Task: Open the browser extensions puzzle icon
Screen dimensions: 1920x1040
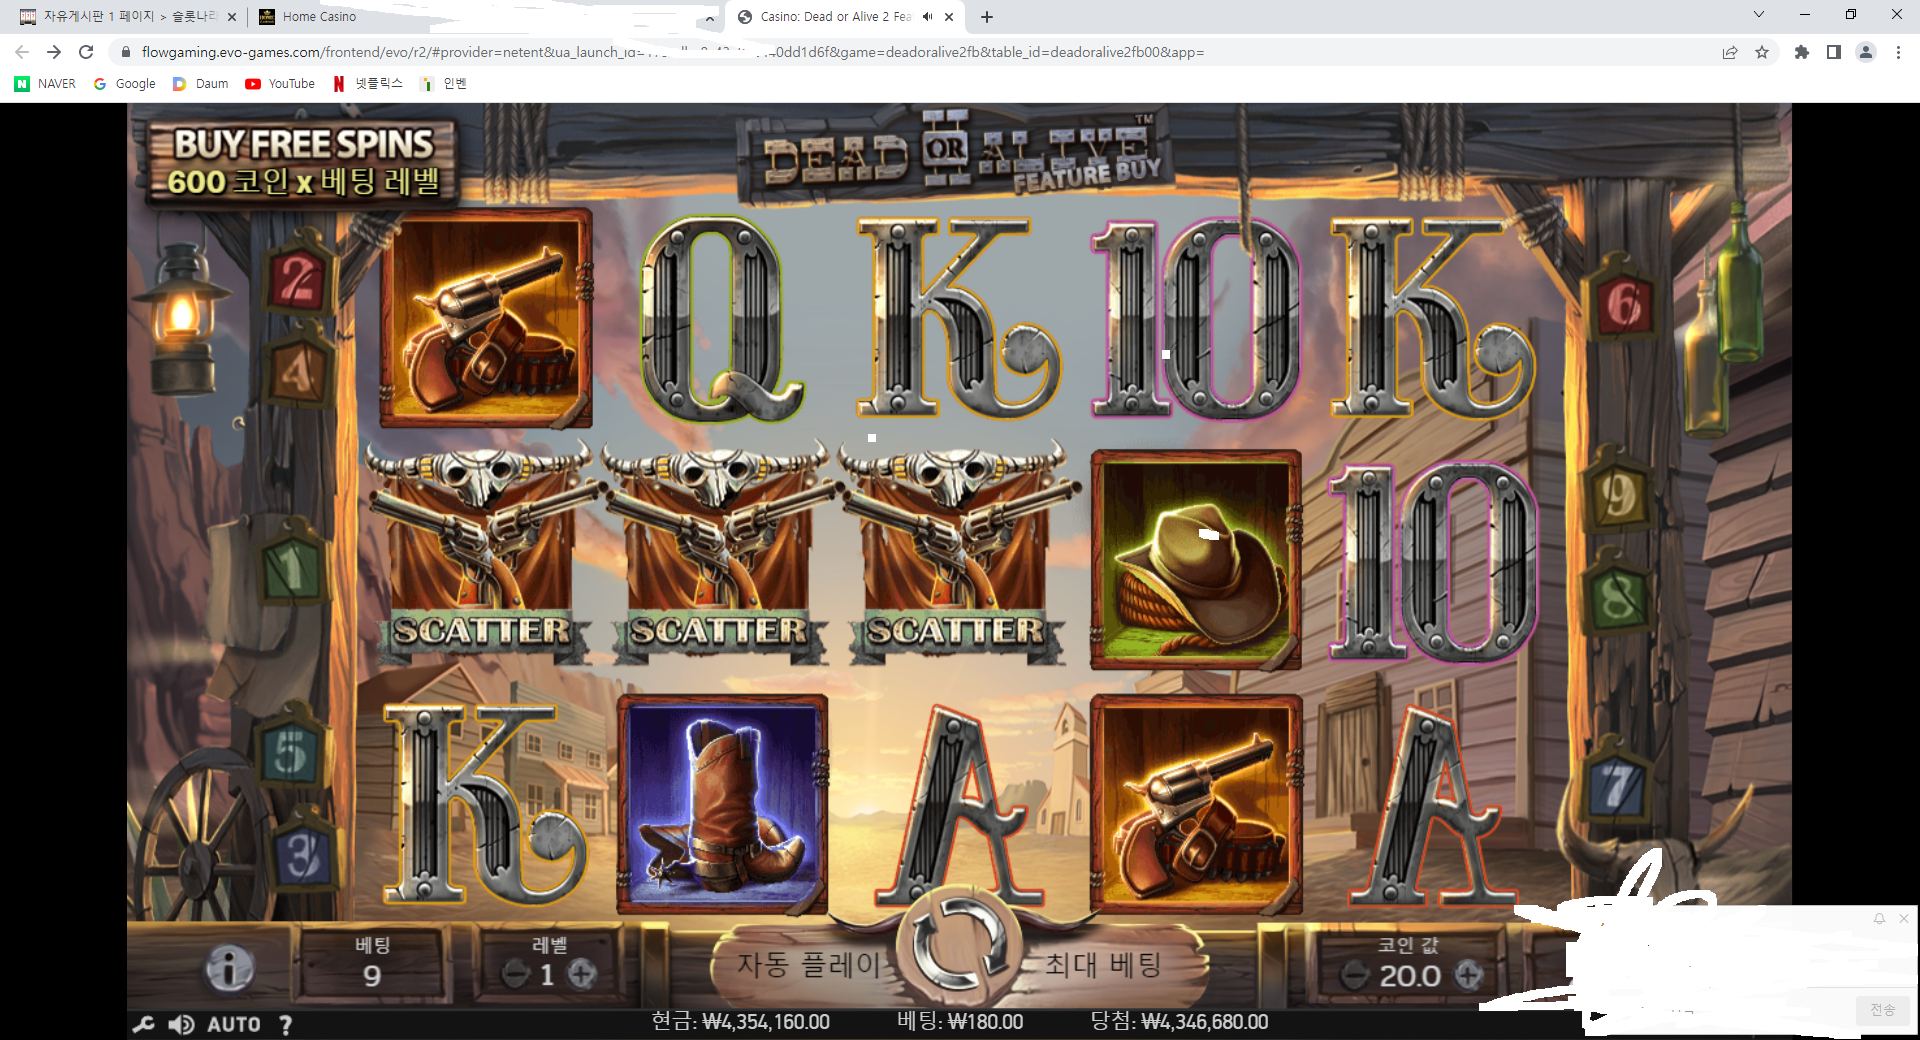Action: [x=1802, y=52]
